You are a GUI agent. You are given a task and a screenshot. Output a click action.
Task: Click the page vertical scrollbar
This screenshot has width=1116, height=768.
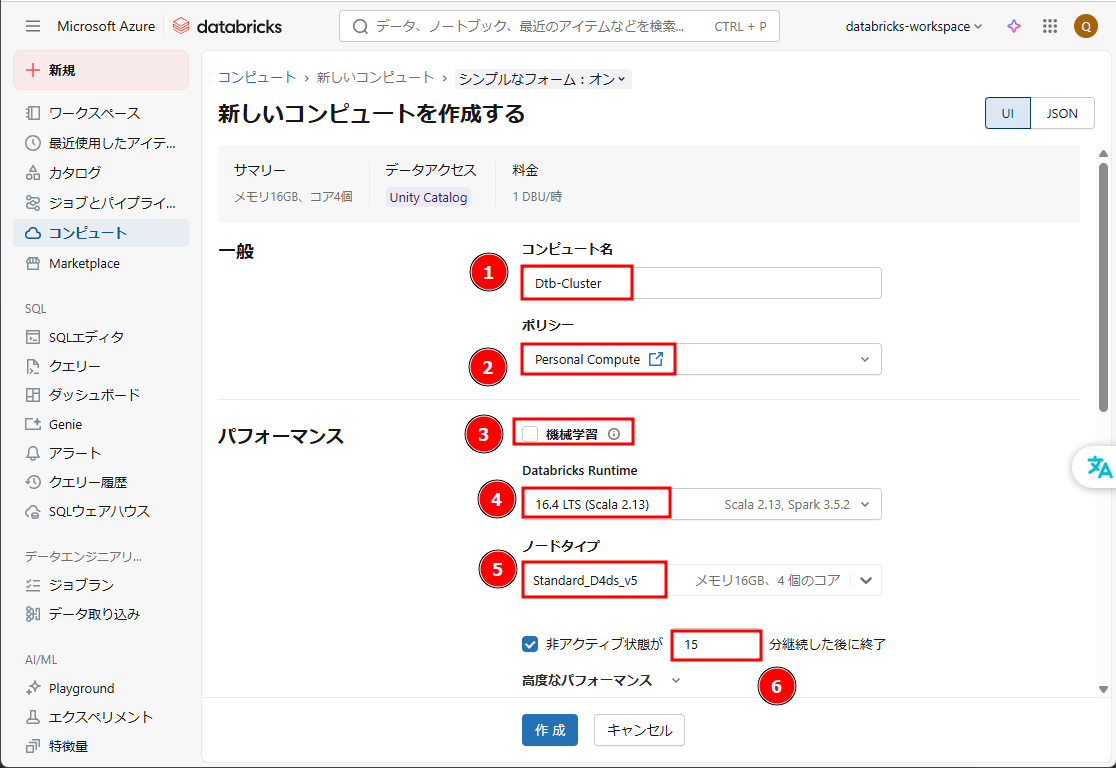pos(1103,280)
